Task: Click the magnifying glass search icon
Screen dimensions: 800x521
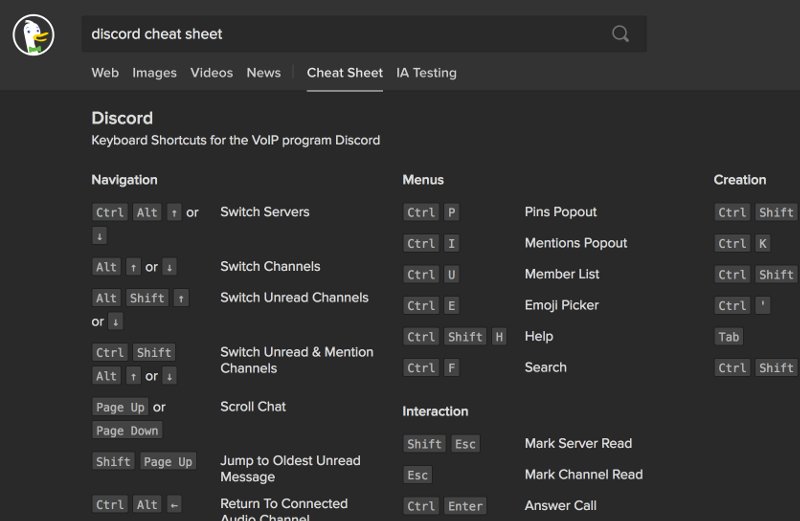Action: (x=620, y=34)
